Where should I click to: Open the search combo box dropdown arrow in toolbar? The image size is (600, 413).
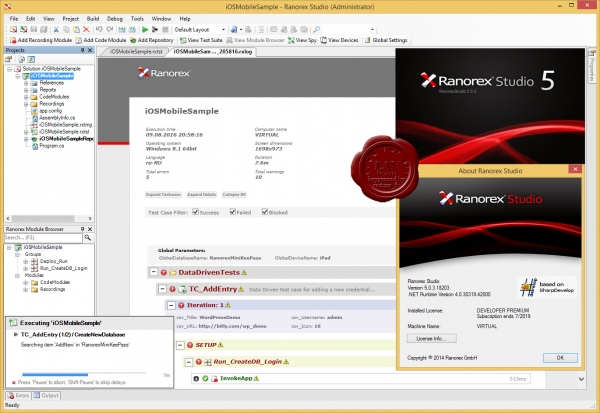click(372, 29)
